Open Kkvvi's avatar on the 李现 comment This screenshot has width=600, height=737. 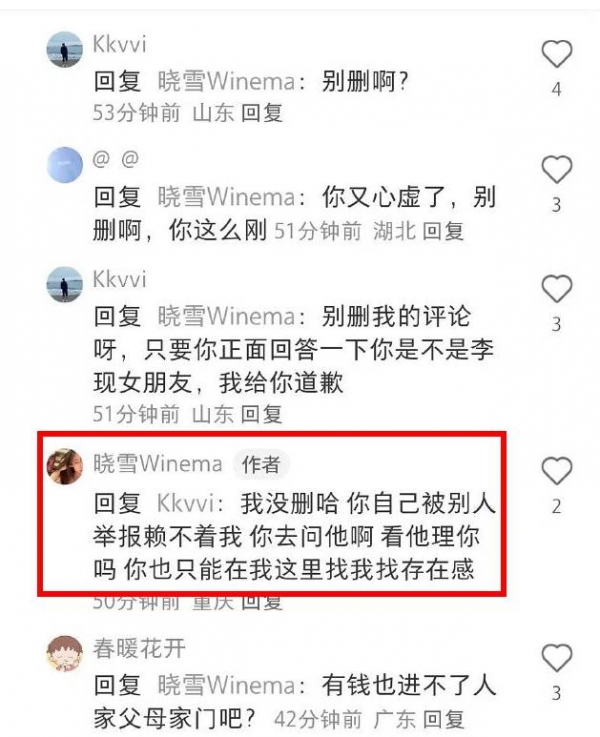pos(65,284)
